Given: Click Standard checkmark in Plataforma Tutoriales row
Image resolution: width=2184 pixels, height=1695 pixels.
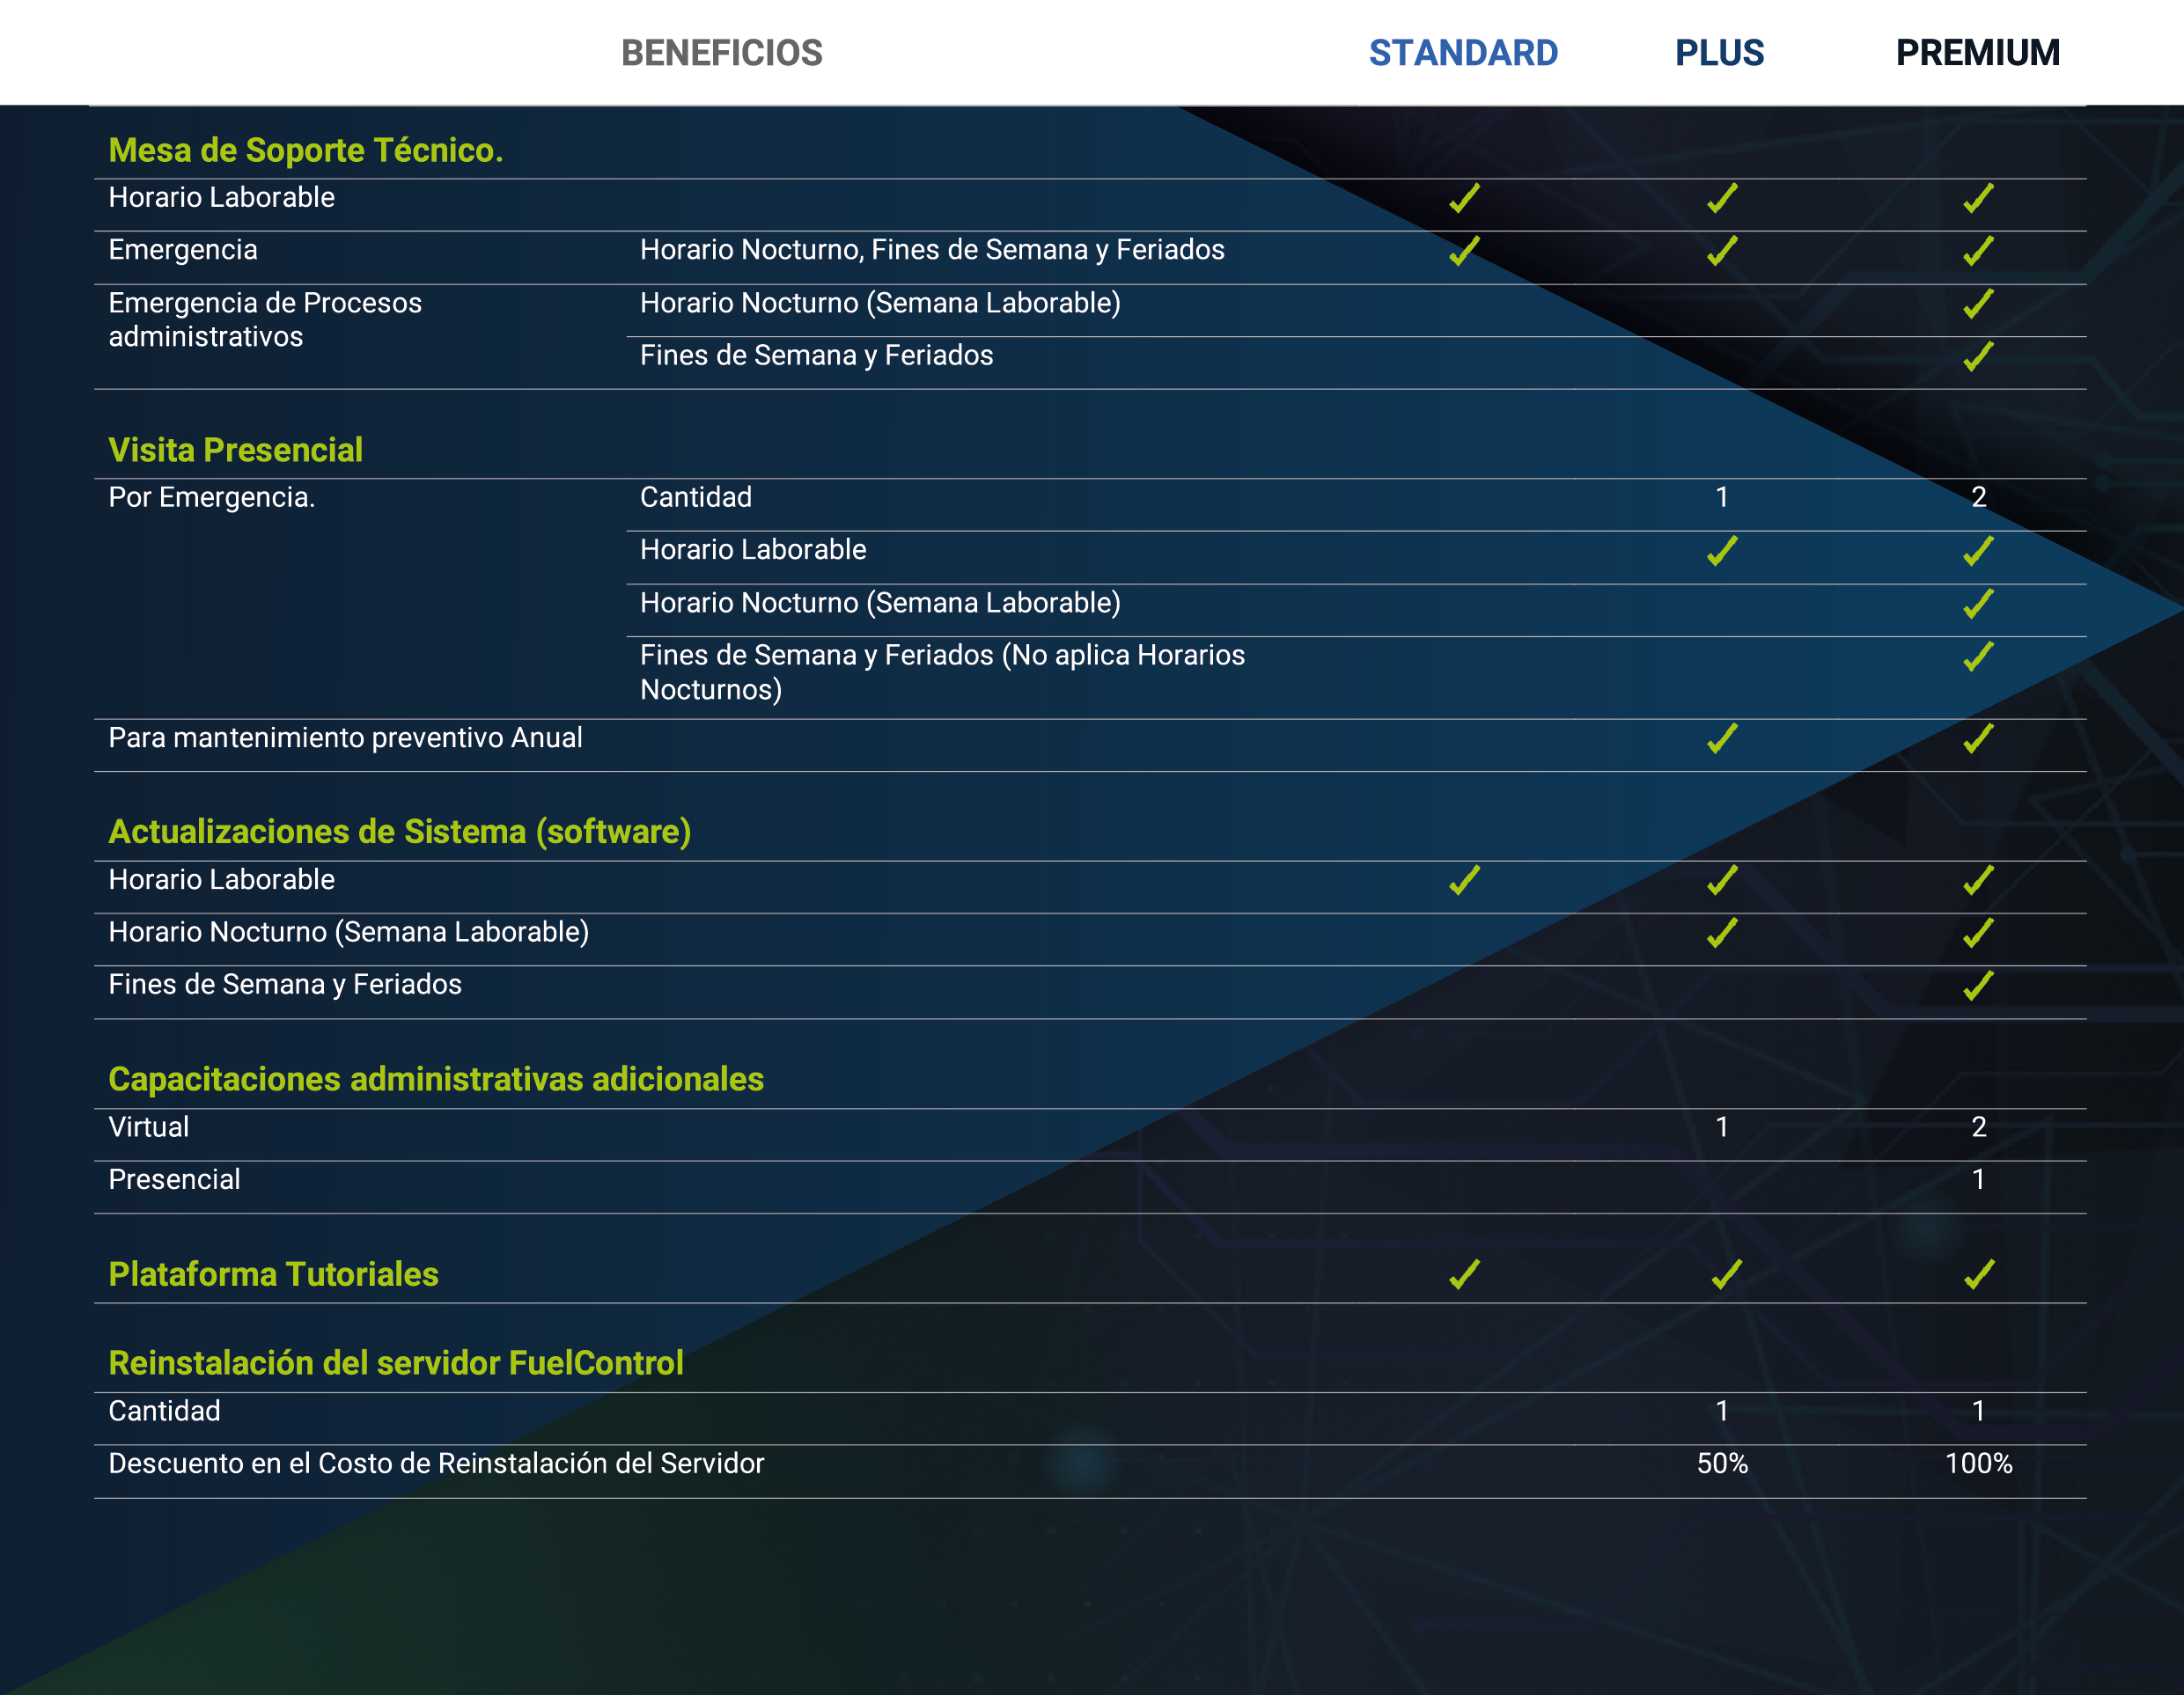Looking at the screenshot, I should 1464,1274.
